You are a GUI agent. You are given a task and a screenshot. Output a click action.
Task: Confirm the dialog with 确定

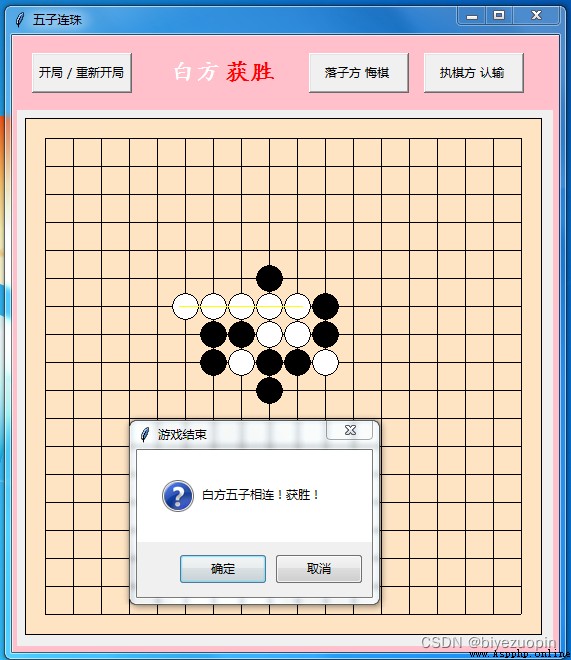(x=223, y=569)
